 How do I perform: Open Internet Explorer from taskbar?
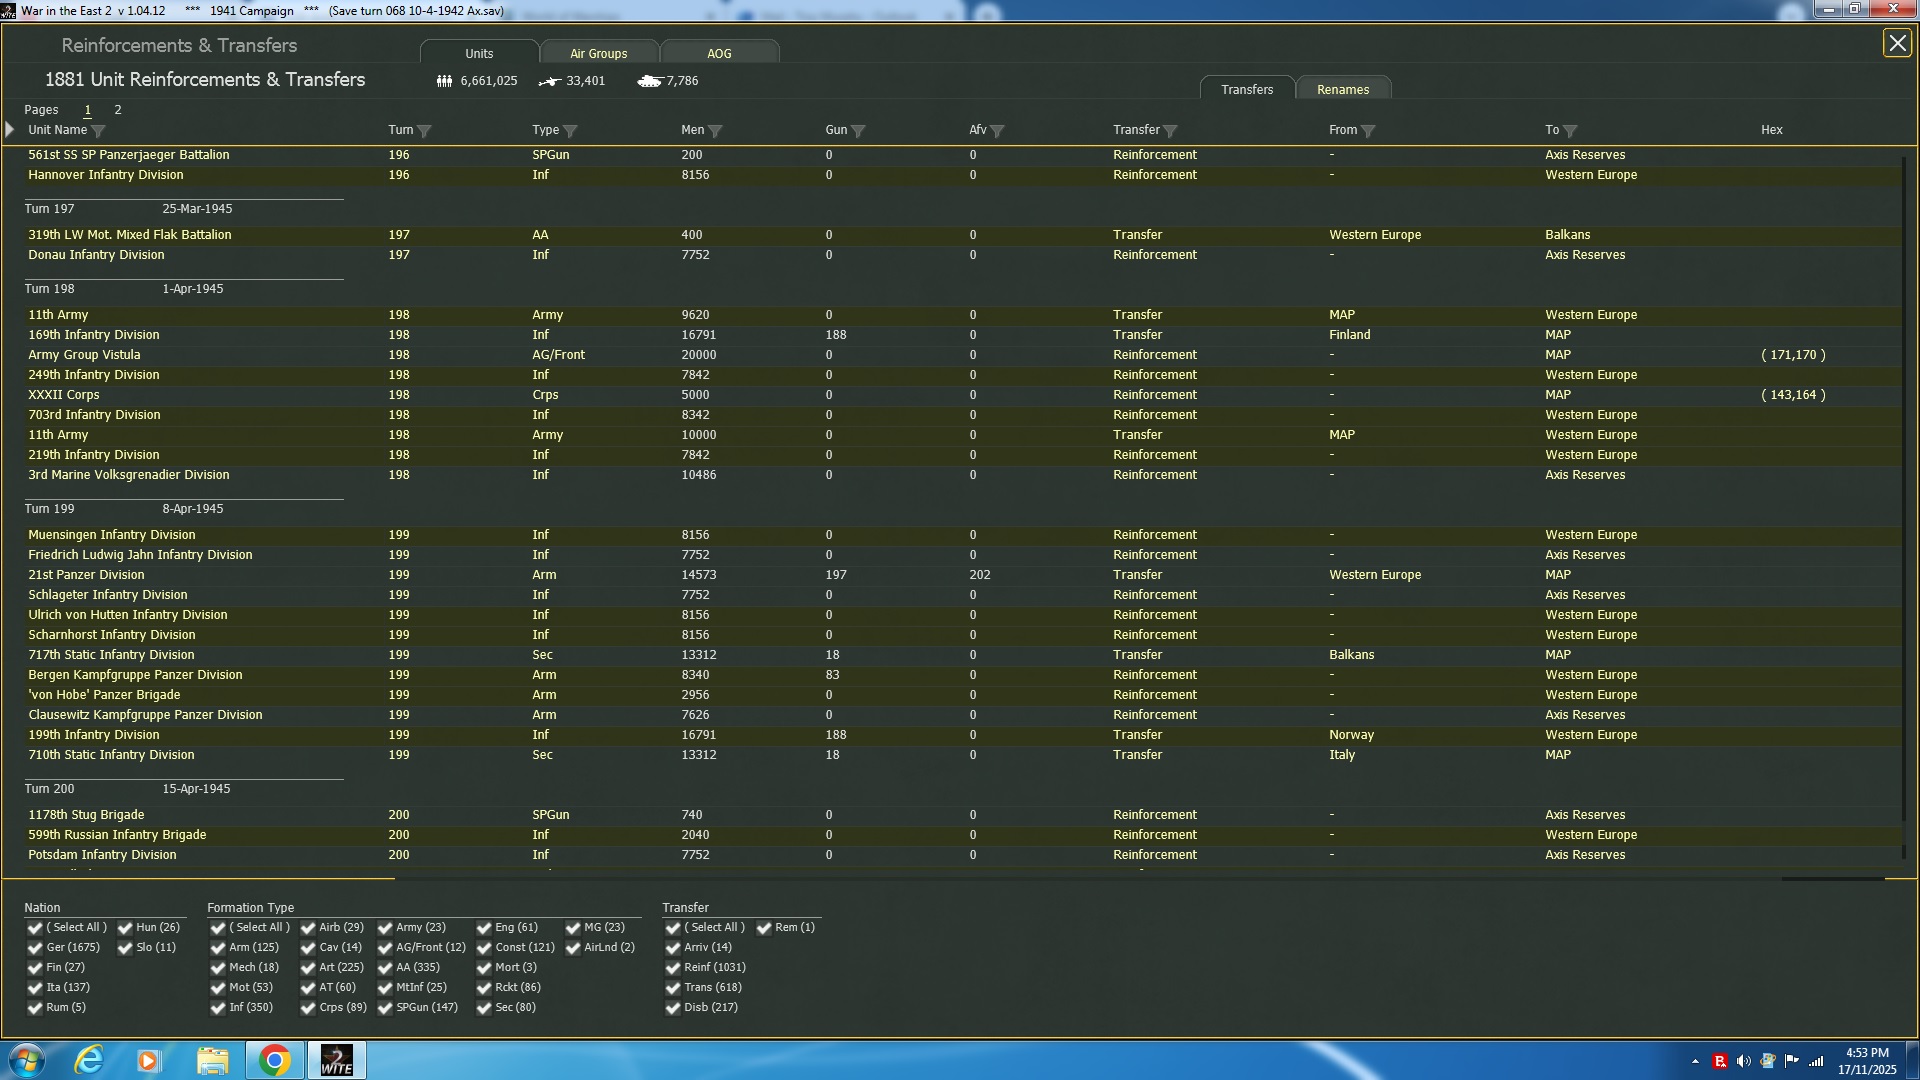point(89,1060)
